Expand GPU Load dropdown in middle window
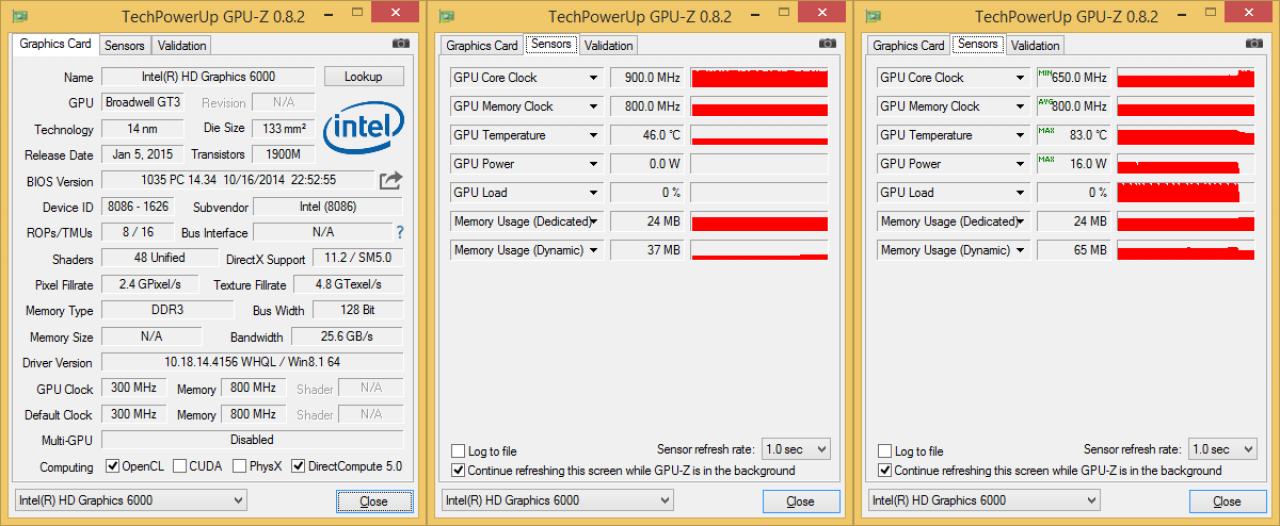The height and width of the screenshot is (526, 1280). coord(593,193)
